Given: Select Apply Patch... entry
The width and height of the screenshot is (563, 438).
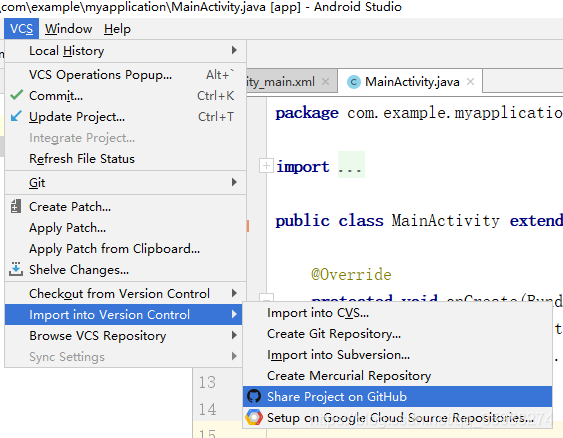Looking at the screenshot, I should (x=126, y=228).
